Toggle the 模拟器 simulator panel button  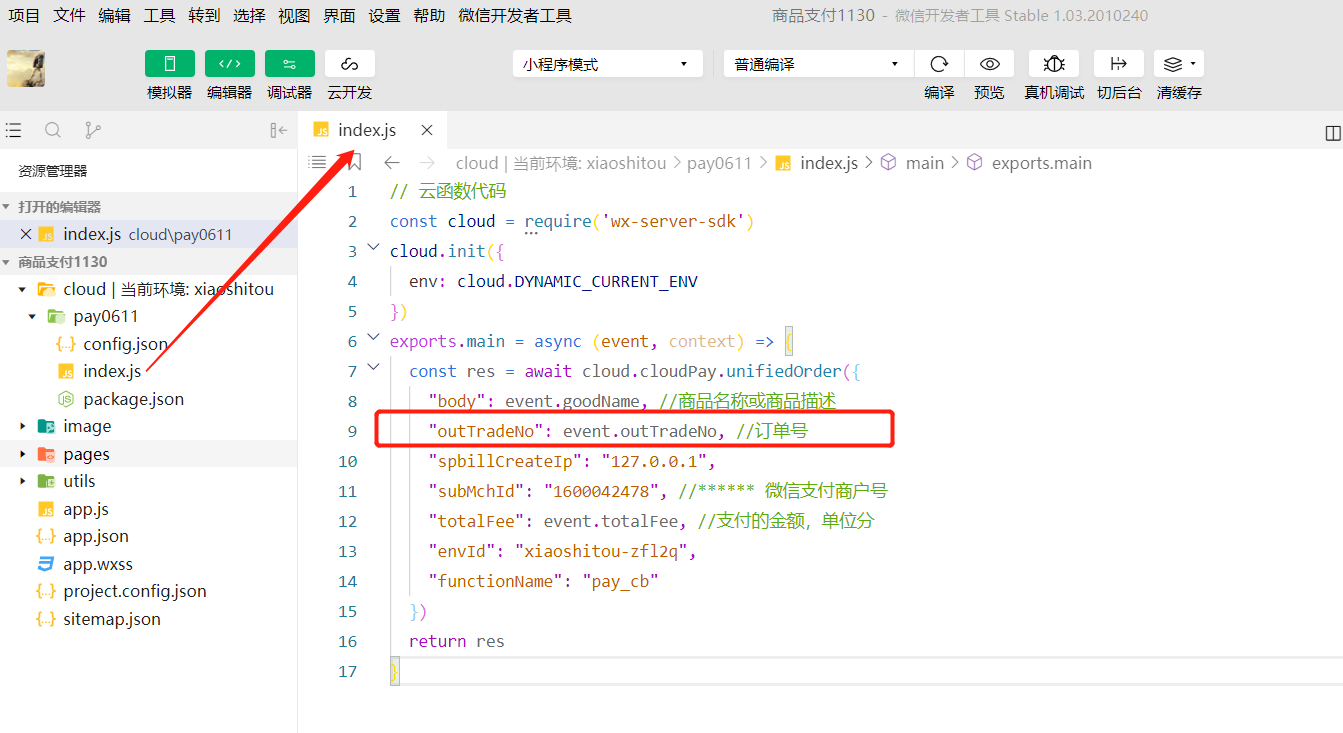pyautogui.click(x=170, y=64)
